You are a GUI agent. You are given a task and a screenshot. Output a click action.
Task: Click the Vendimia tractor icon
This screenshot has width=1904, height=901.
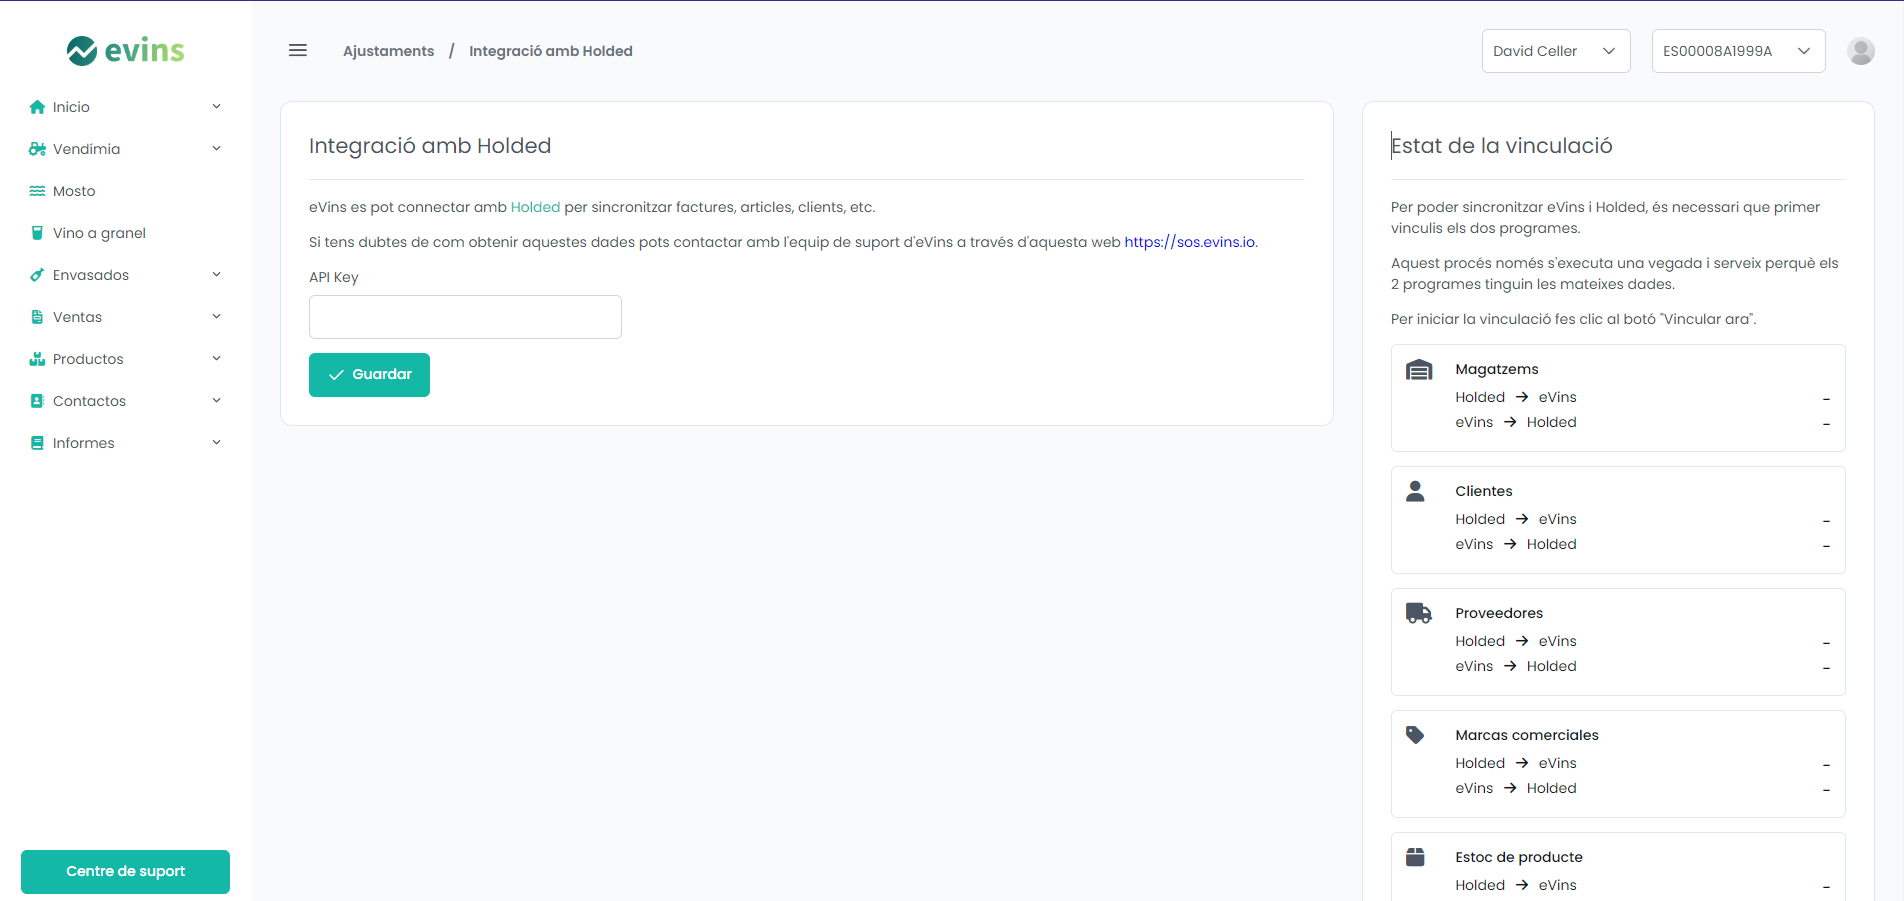coord(37,149)
